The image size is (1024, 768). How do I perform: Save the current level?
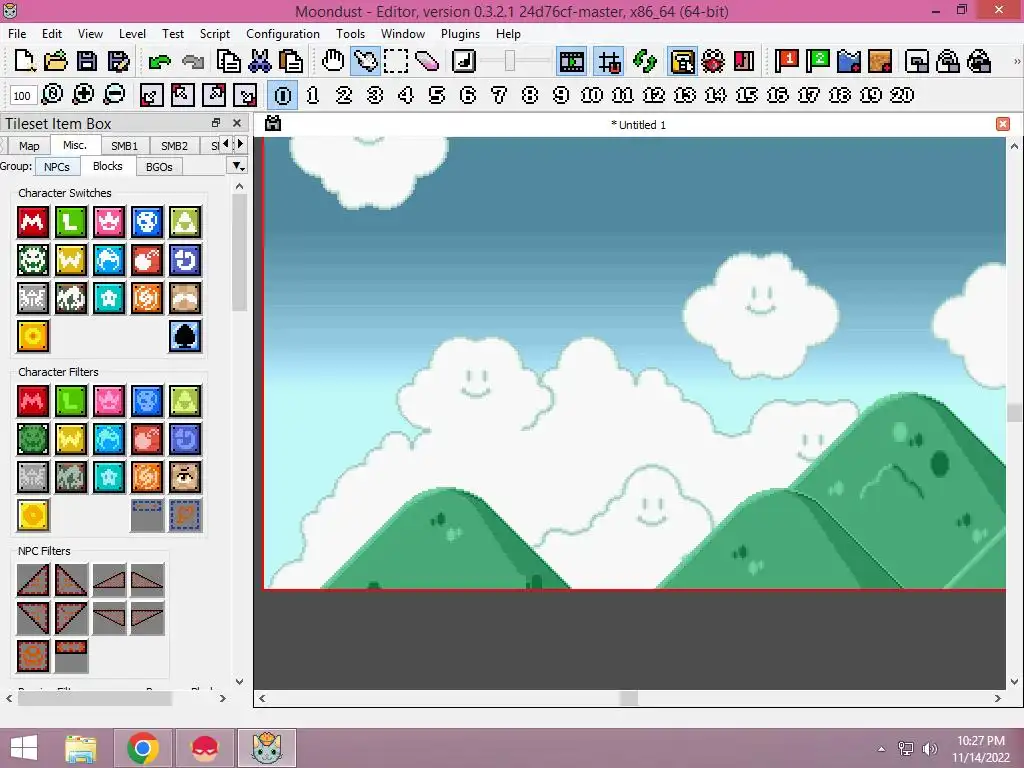[87, 61]
